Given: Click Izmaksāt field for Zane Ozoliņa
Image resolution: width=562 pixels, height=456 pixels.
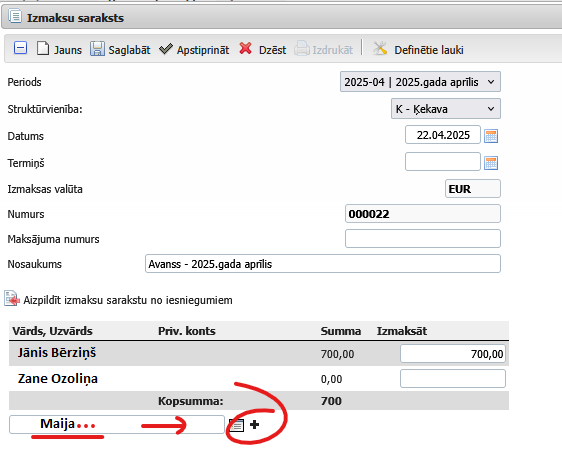Looking at the screenshot, I should pos(453,379).
